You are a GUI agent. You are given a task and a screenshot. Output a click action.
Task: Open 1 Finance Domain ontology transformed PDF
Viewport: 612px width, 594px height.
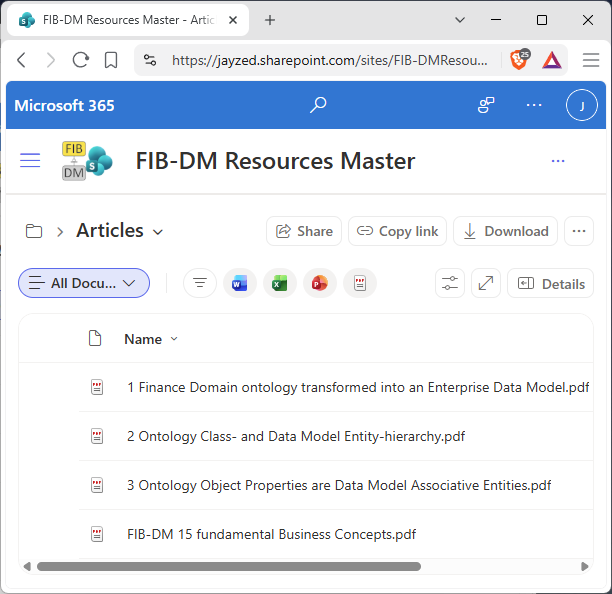[358, 387]
